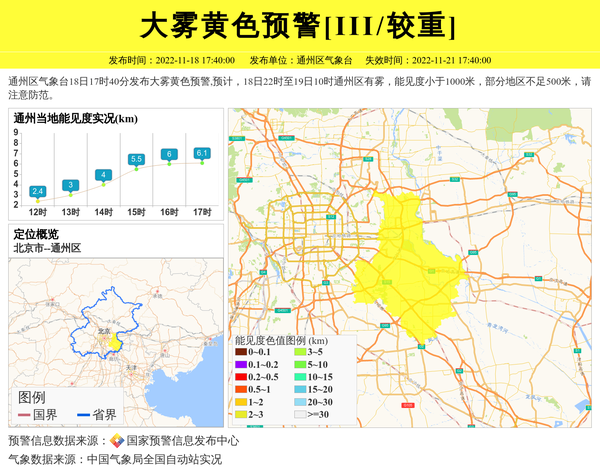Click the 4 visibility label at 14时
Screen dimensions: 600x471
pos(103,175)
